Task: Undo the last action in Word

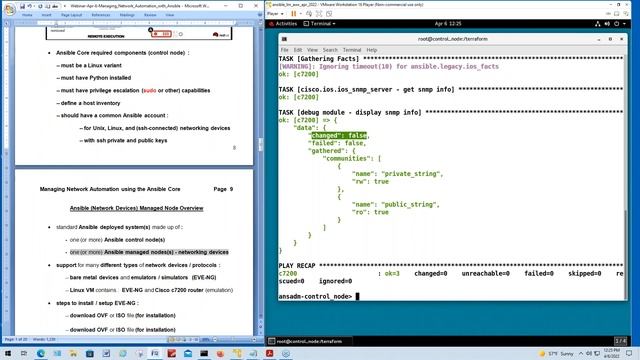Action: coord(30,6)
